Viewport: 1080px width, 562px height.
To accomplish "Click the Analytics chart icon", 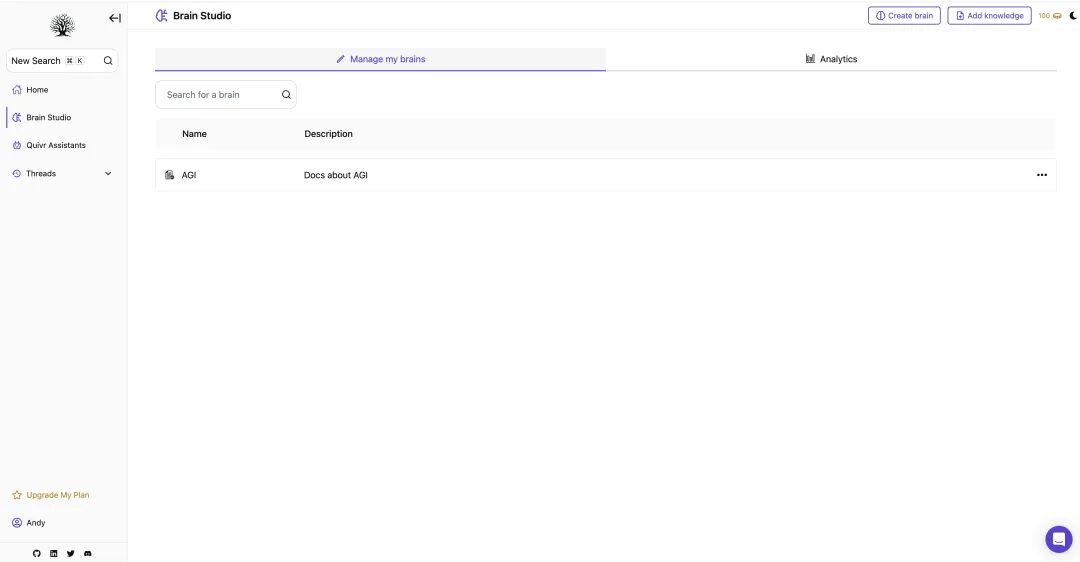I will coord(811,59).
